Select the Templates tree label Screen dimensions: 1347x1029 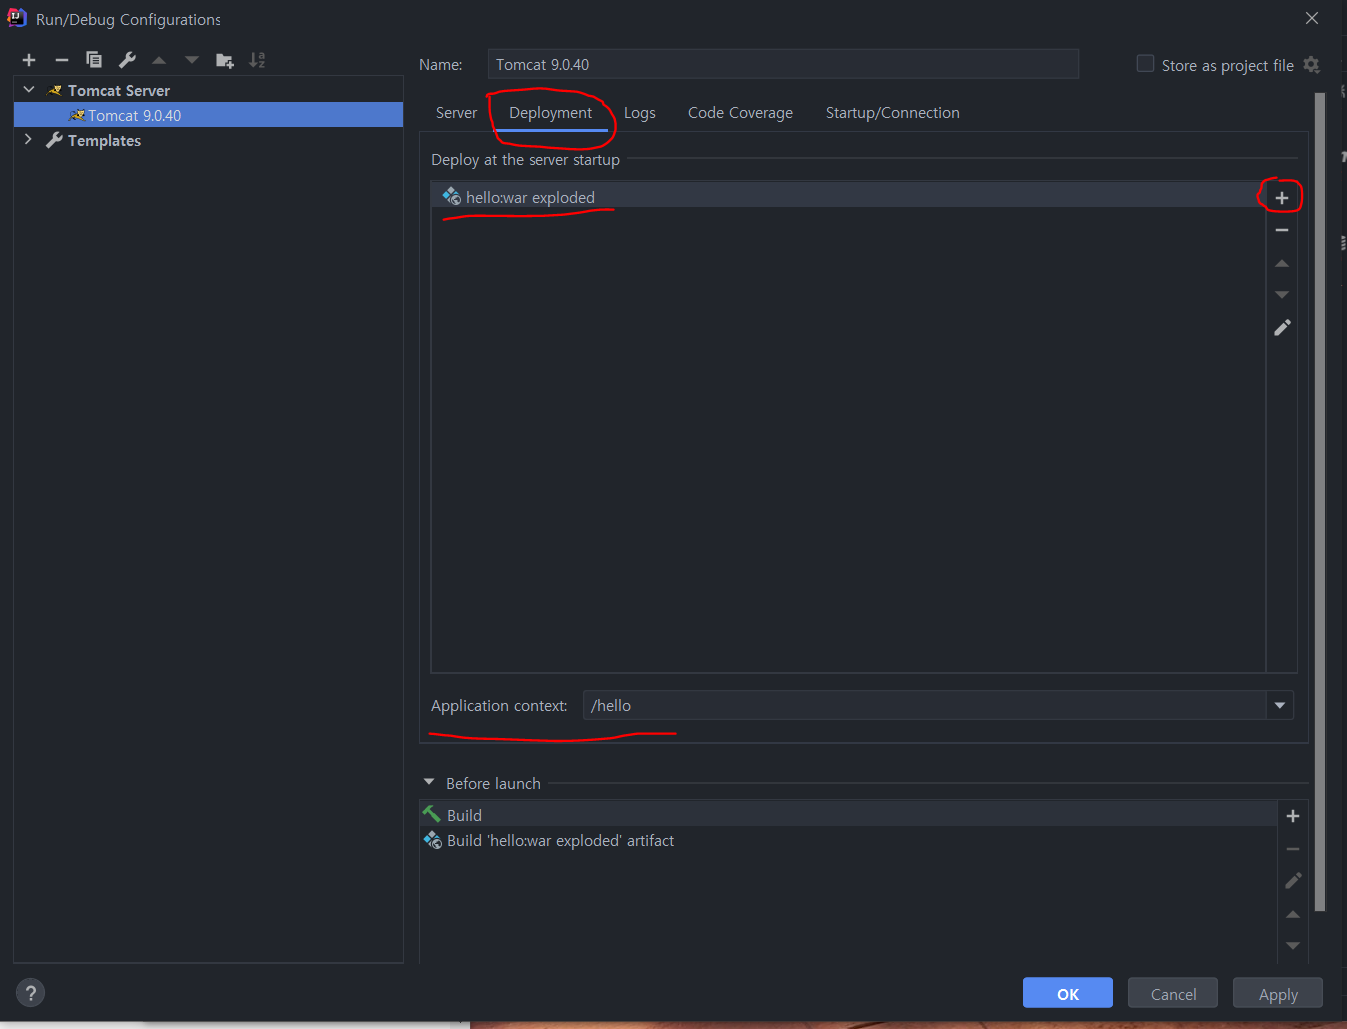tap(104, 140)
